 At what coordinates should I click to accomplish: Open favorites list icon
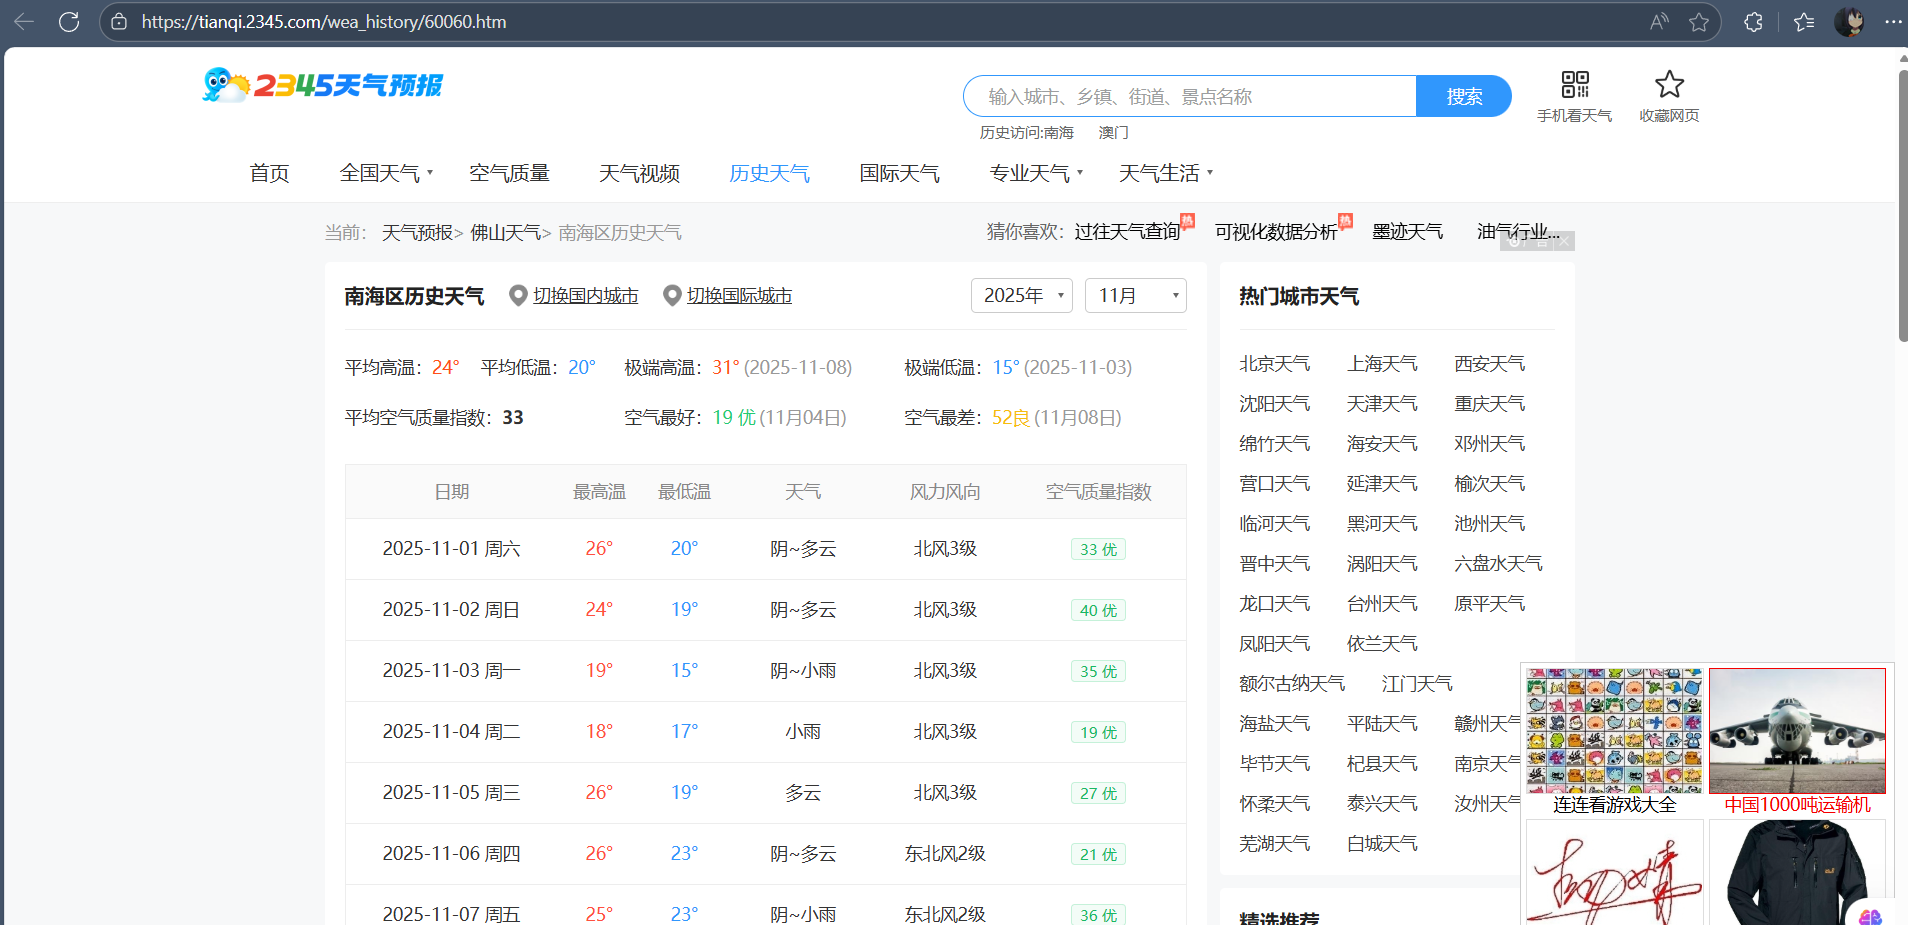click(x=1804, y=21)
